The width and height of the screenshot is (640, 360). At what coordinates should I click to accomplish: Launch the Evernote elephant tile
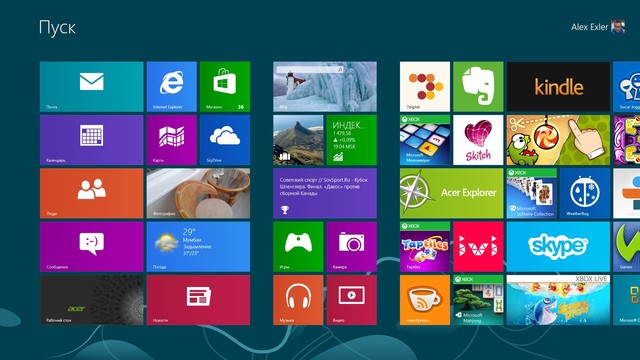[x=478, y=87]
